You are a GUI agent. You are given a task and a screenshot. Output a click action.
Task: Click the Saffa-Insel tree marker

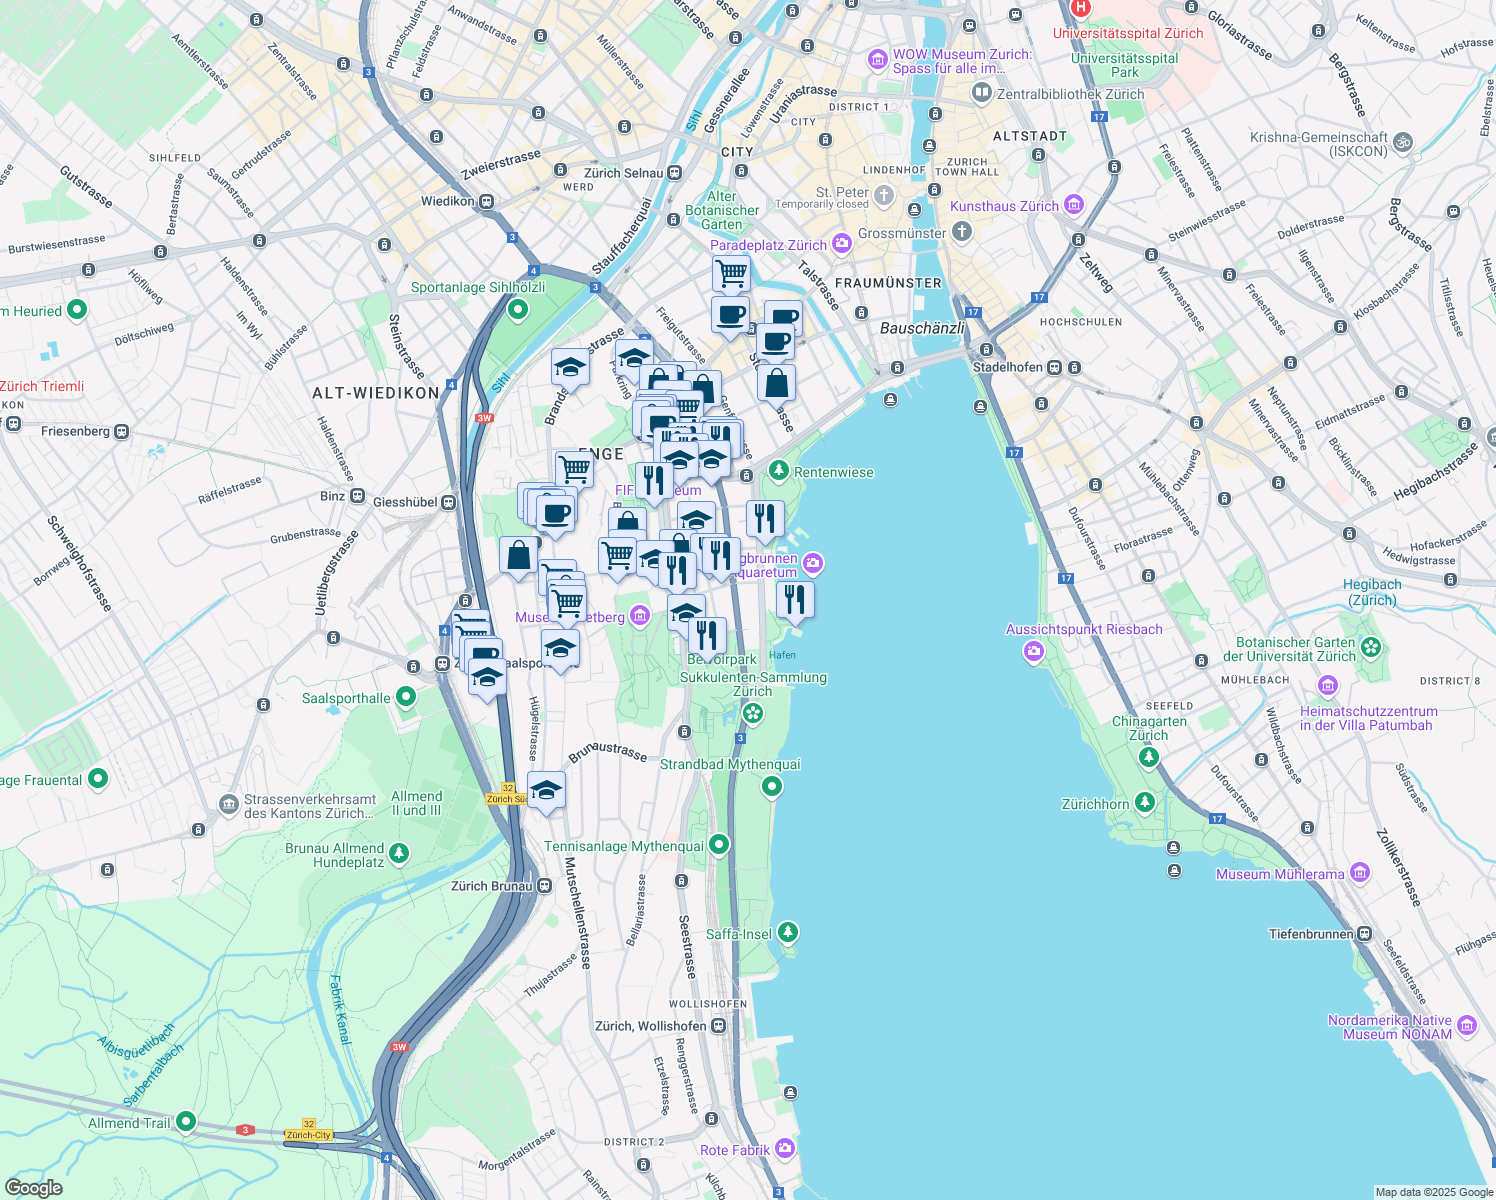pos(788,932)
